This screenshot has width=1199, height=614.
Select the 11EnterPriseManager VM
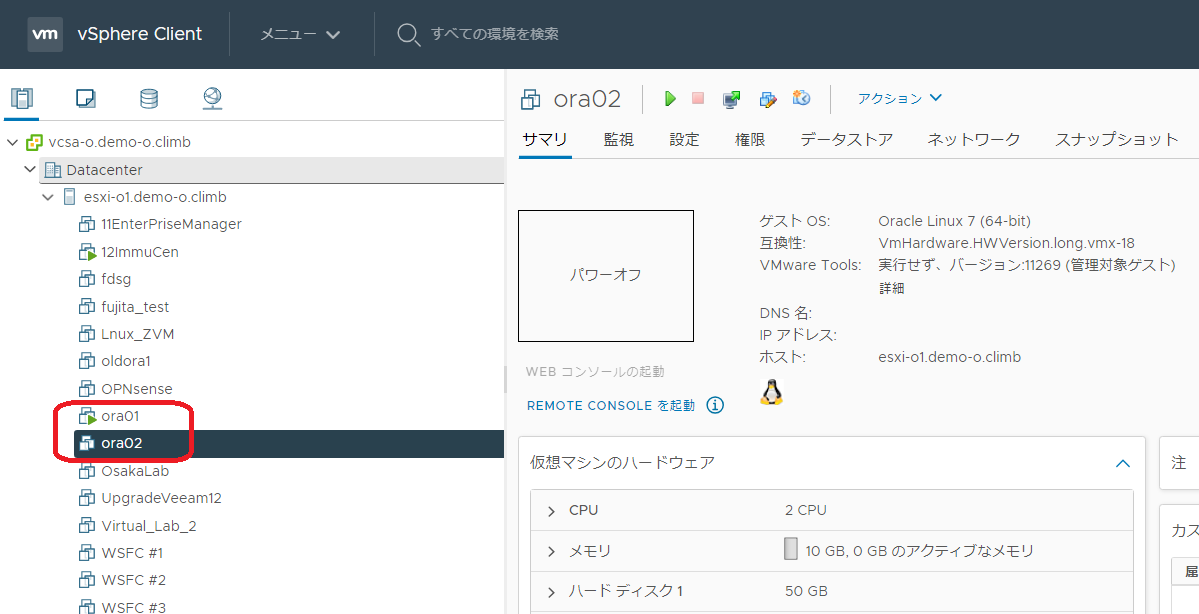click(171, 224)
